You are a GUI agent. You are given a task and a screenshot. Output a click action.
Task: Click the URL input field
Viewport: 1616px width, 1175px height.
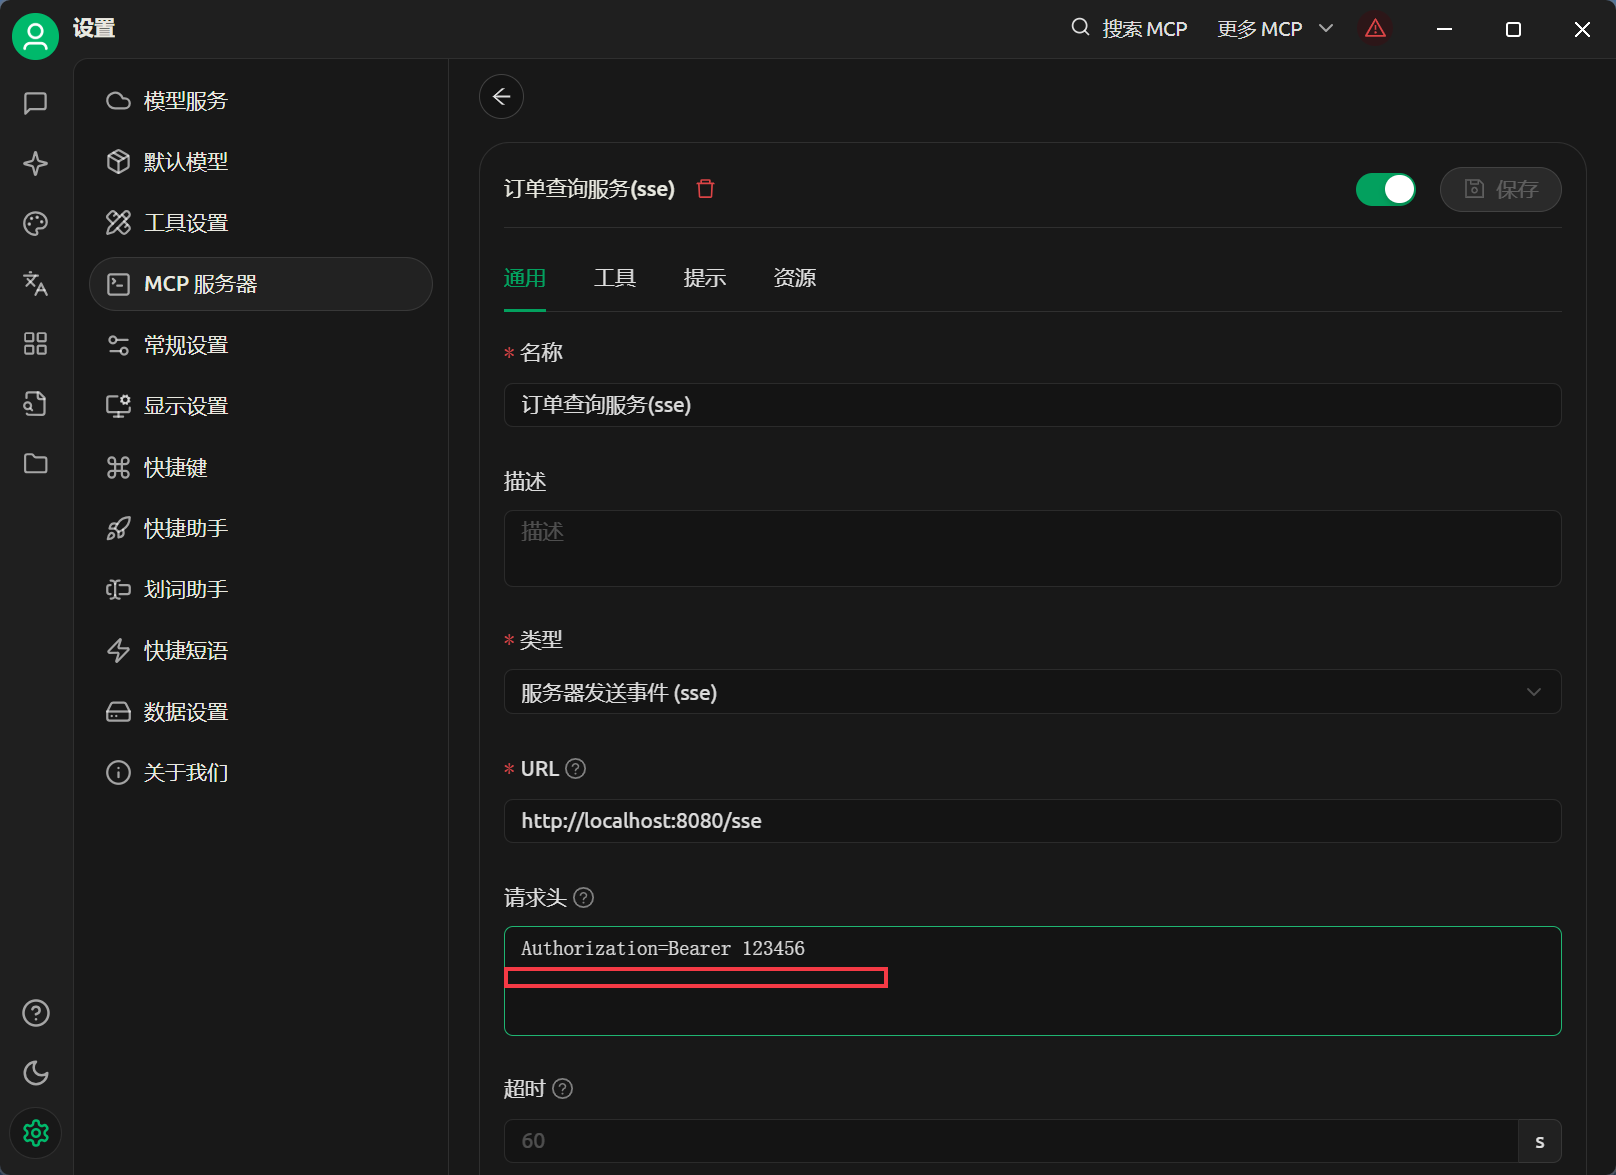(1031, 821)
